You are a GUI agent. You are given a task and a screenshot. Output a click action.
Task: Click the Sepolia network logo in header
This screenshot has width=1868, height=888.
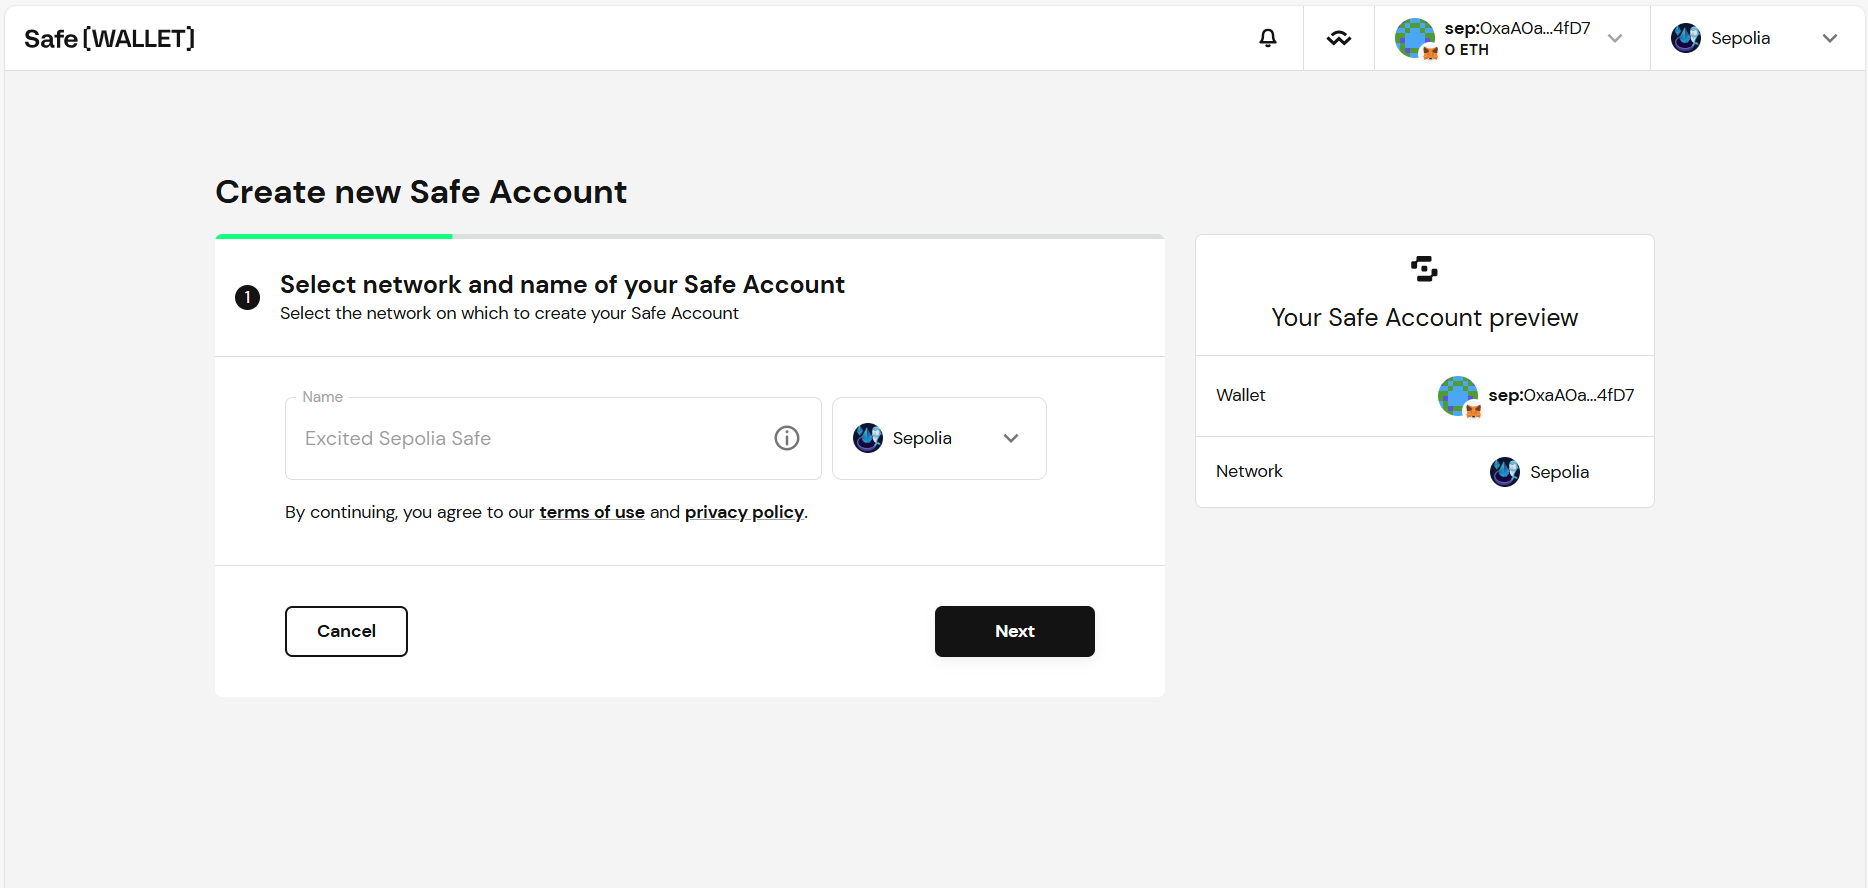point(1686,38)
